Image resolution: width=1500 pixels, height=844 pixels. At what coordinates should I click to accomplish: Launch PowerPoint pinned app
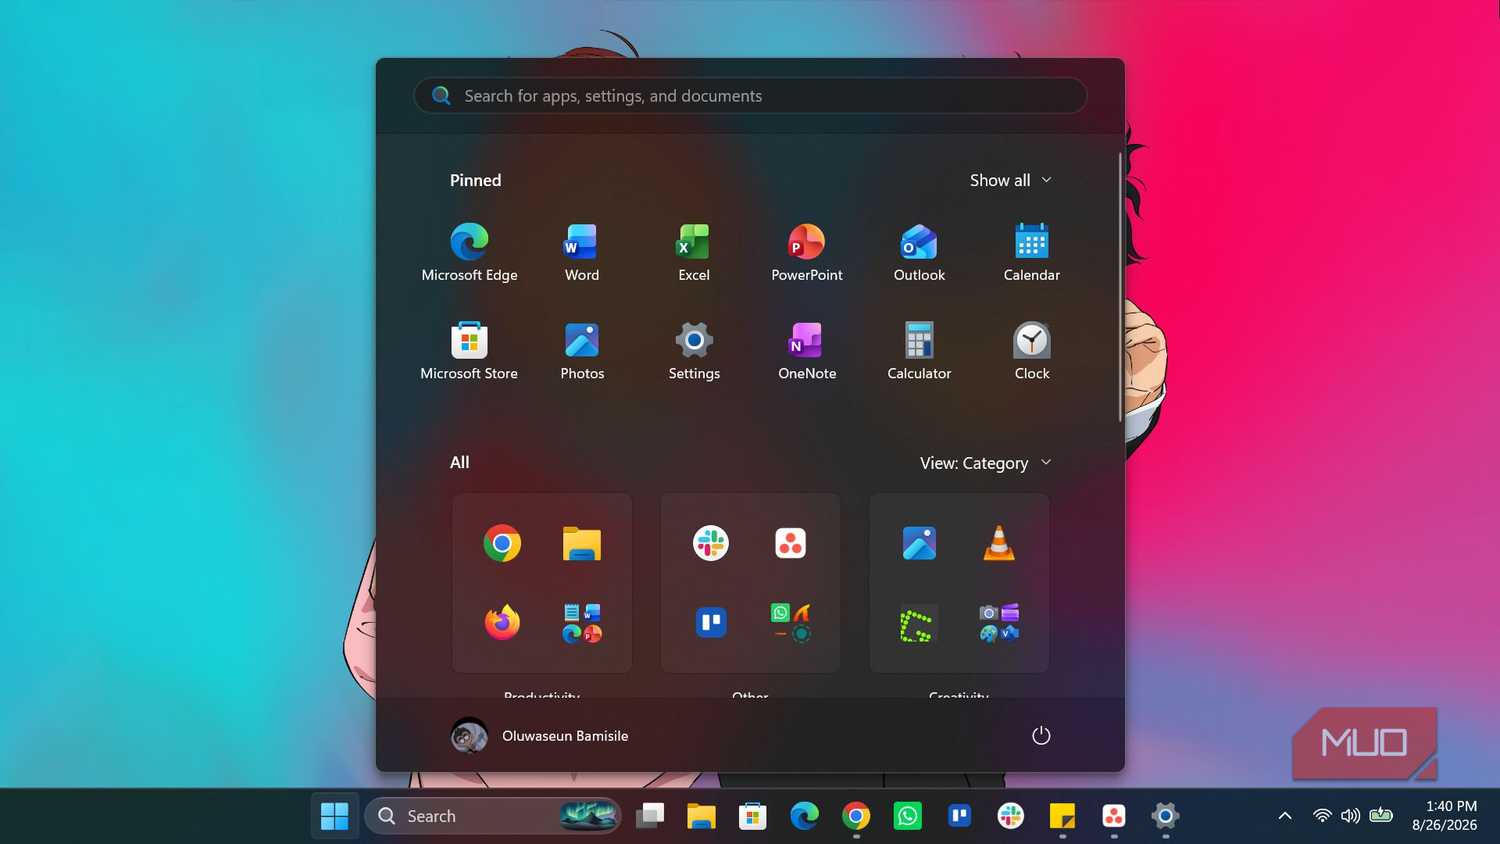coord(806,253)
